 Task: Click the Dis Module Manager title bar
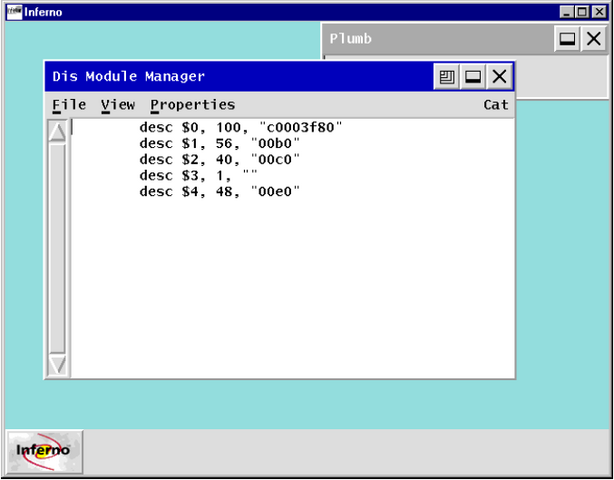pyautogui.click(x=238, y=77)
